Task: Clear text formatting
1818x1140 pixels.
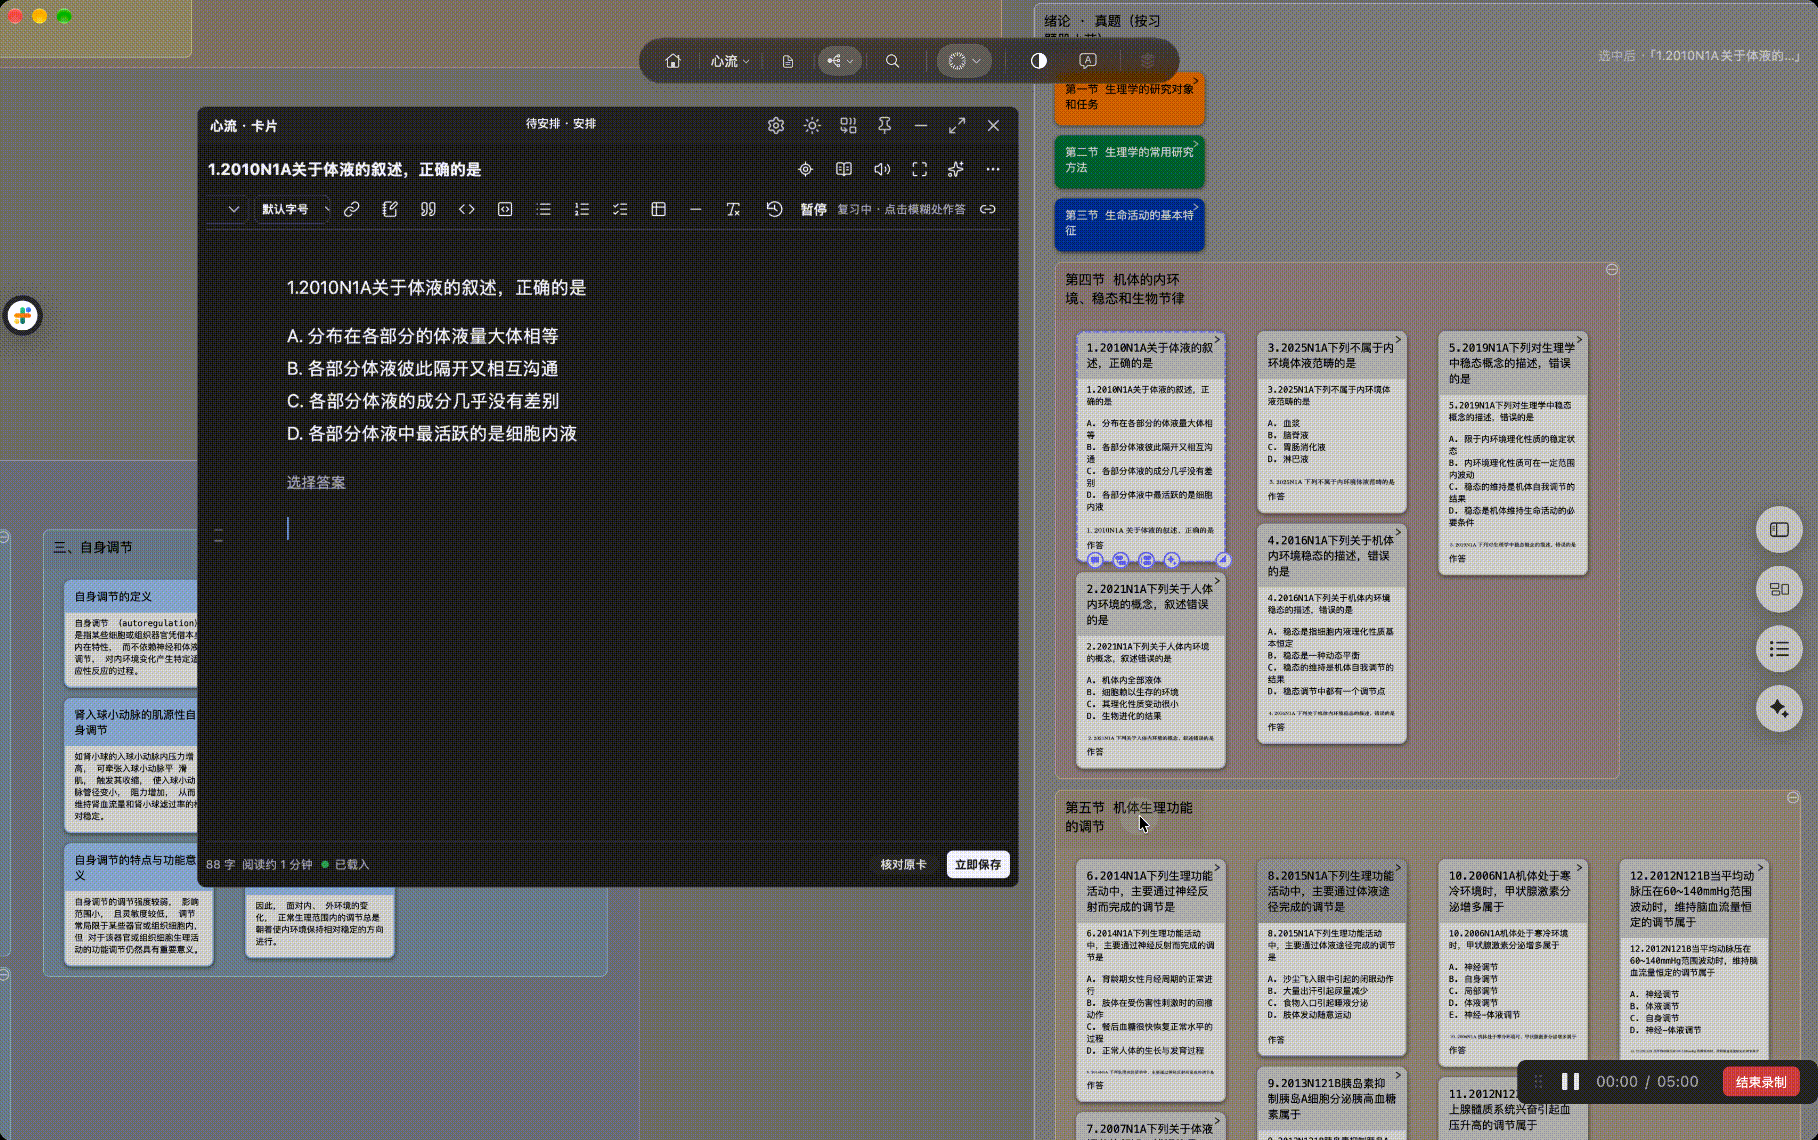Action: point(733,209)
